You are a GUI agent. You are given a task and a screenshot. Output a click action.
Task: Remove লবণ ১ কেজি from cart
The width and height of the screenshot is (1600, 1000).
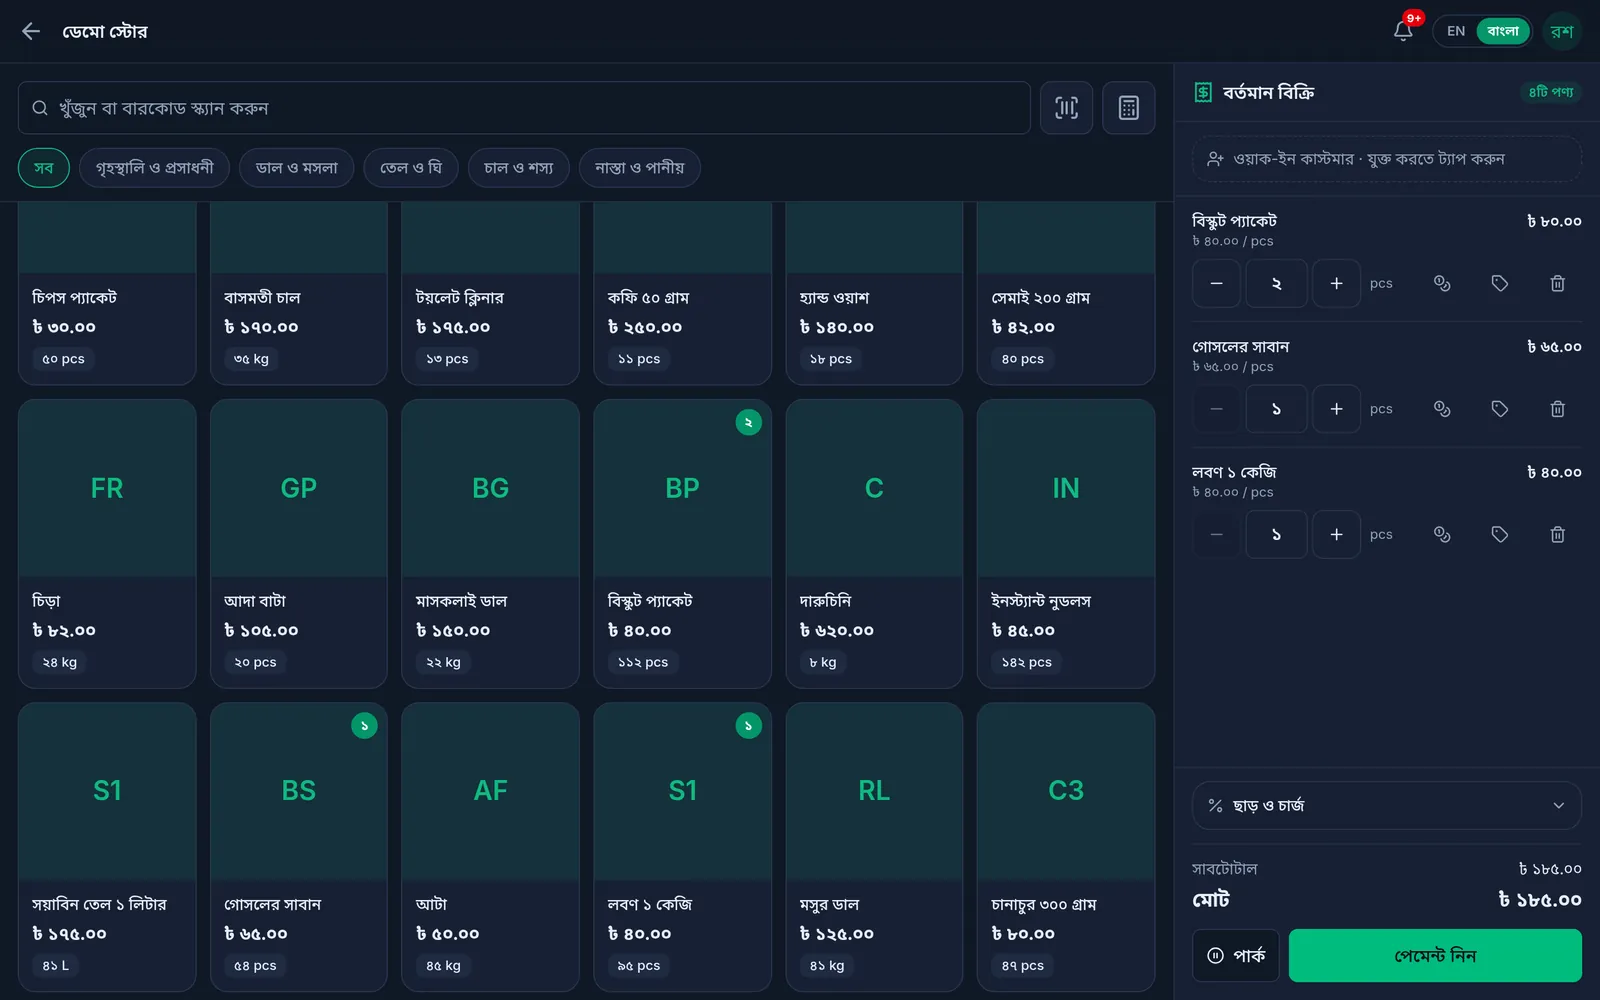click(1557, 535)
